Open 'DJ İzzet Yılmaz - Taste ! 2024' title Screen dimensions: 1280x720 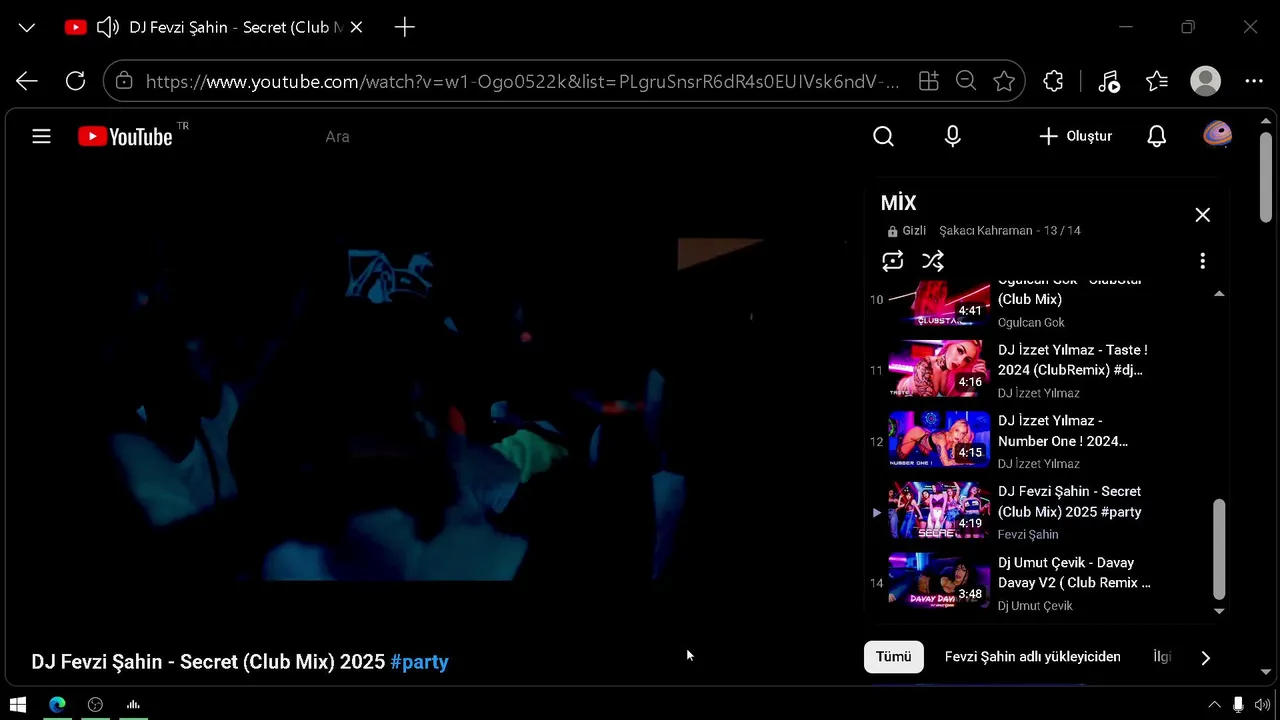click(x=1073, y=360)
